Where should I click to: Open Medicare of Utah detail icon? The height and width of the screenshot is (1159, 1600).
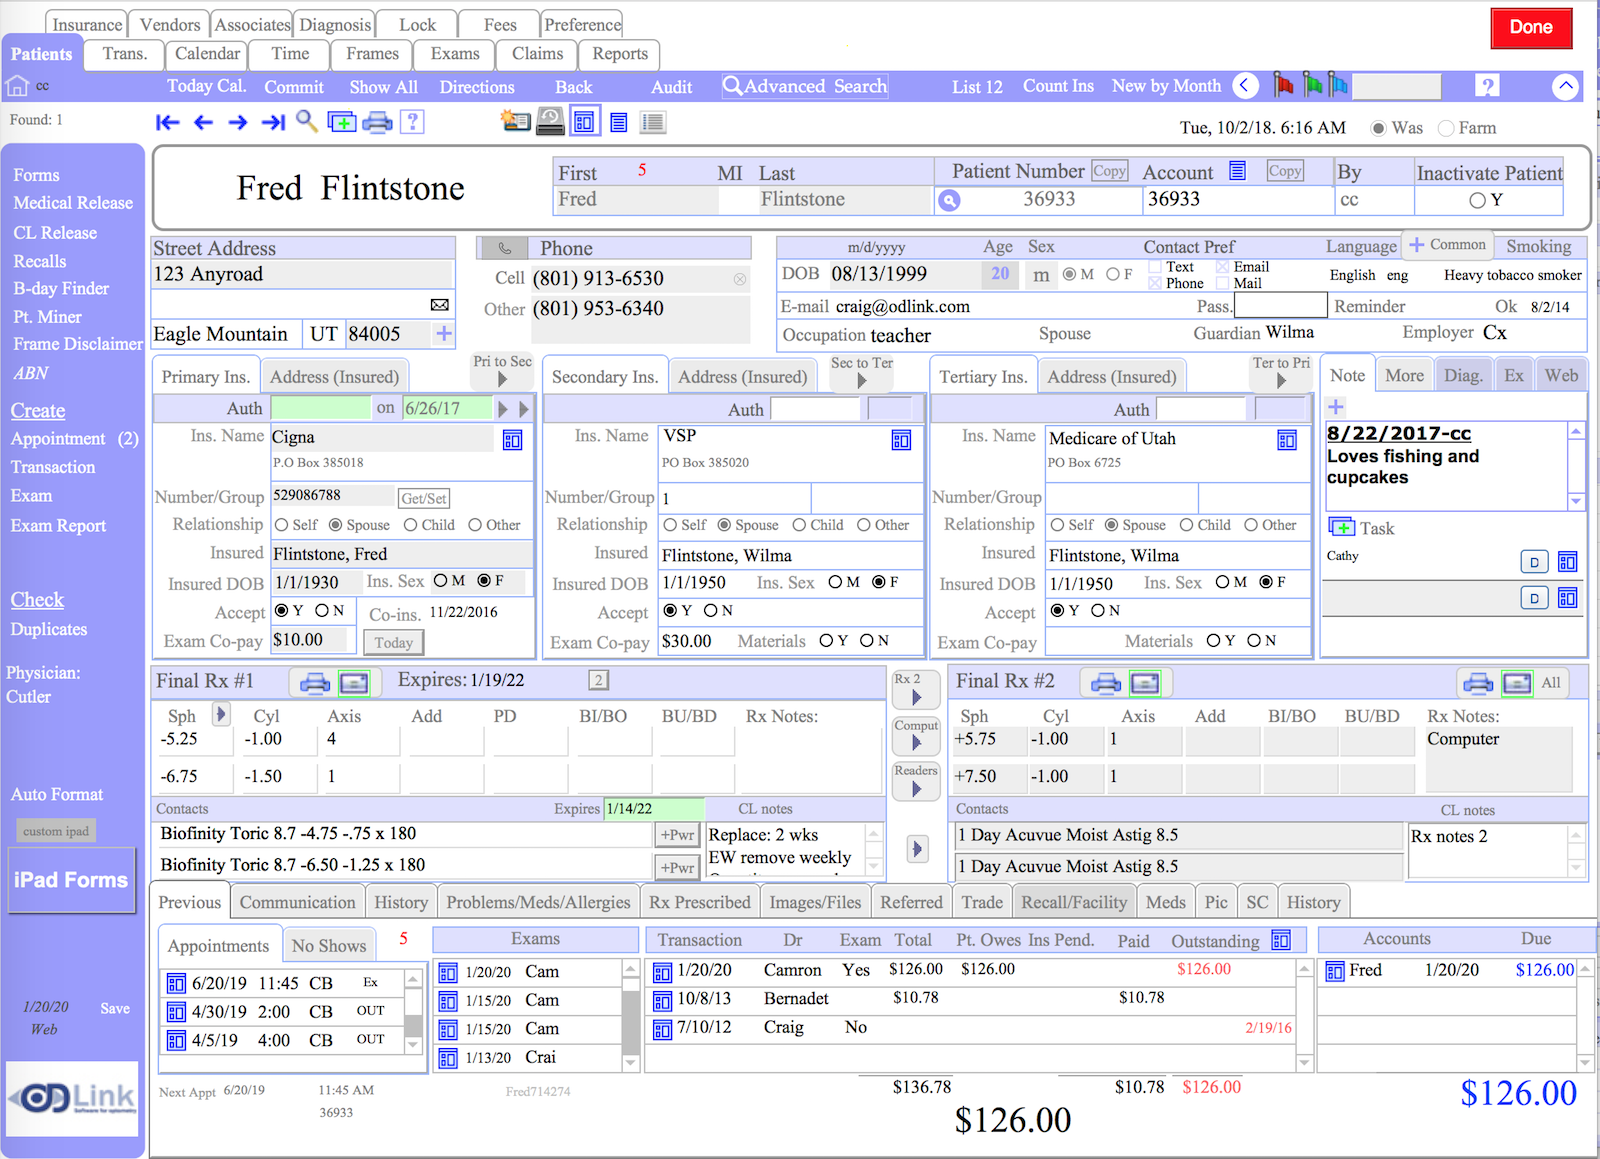pos(1287,440)
